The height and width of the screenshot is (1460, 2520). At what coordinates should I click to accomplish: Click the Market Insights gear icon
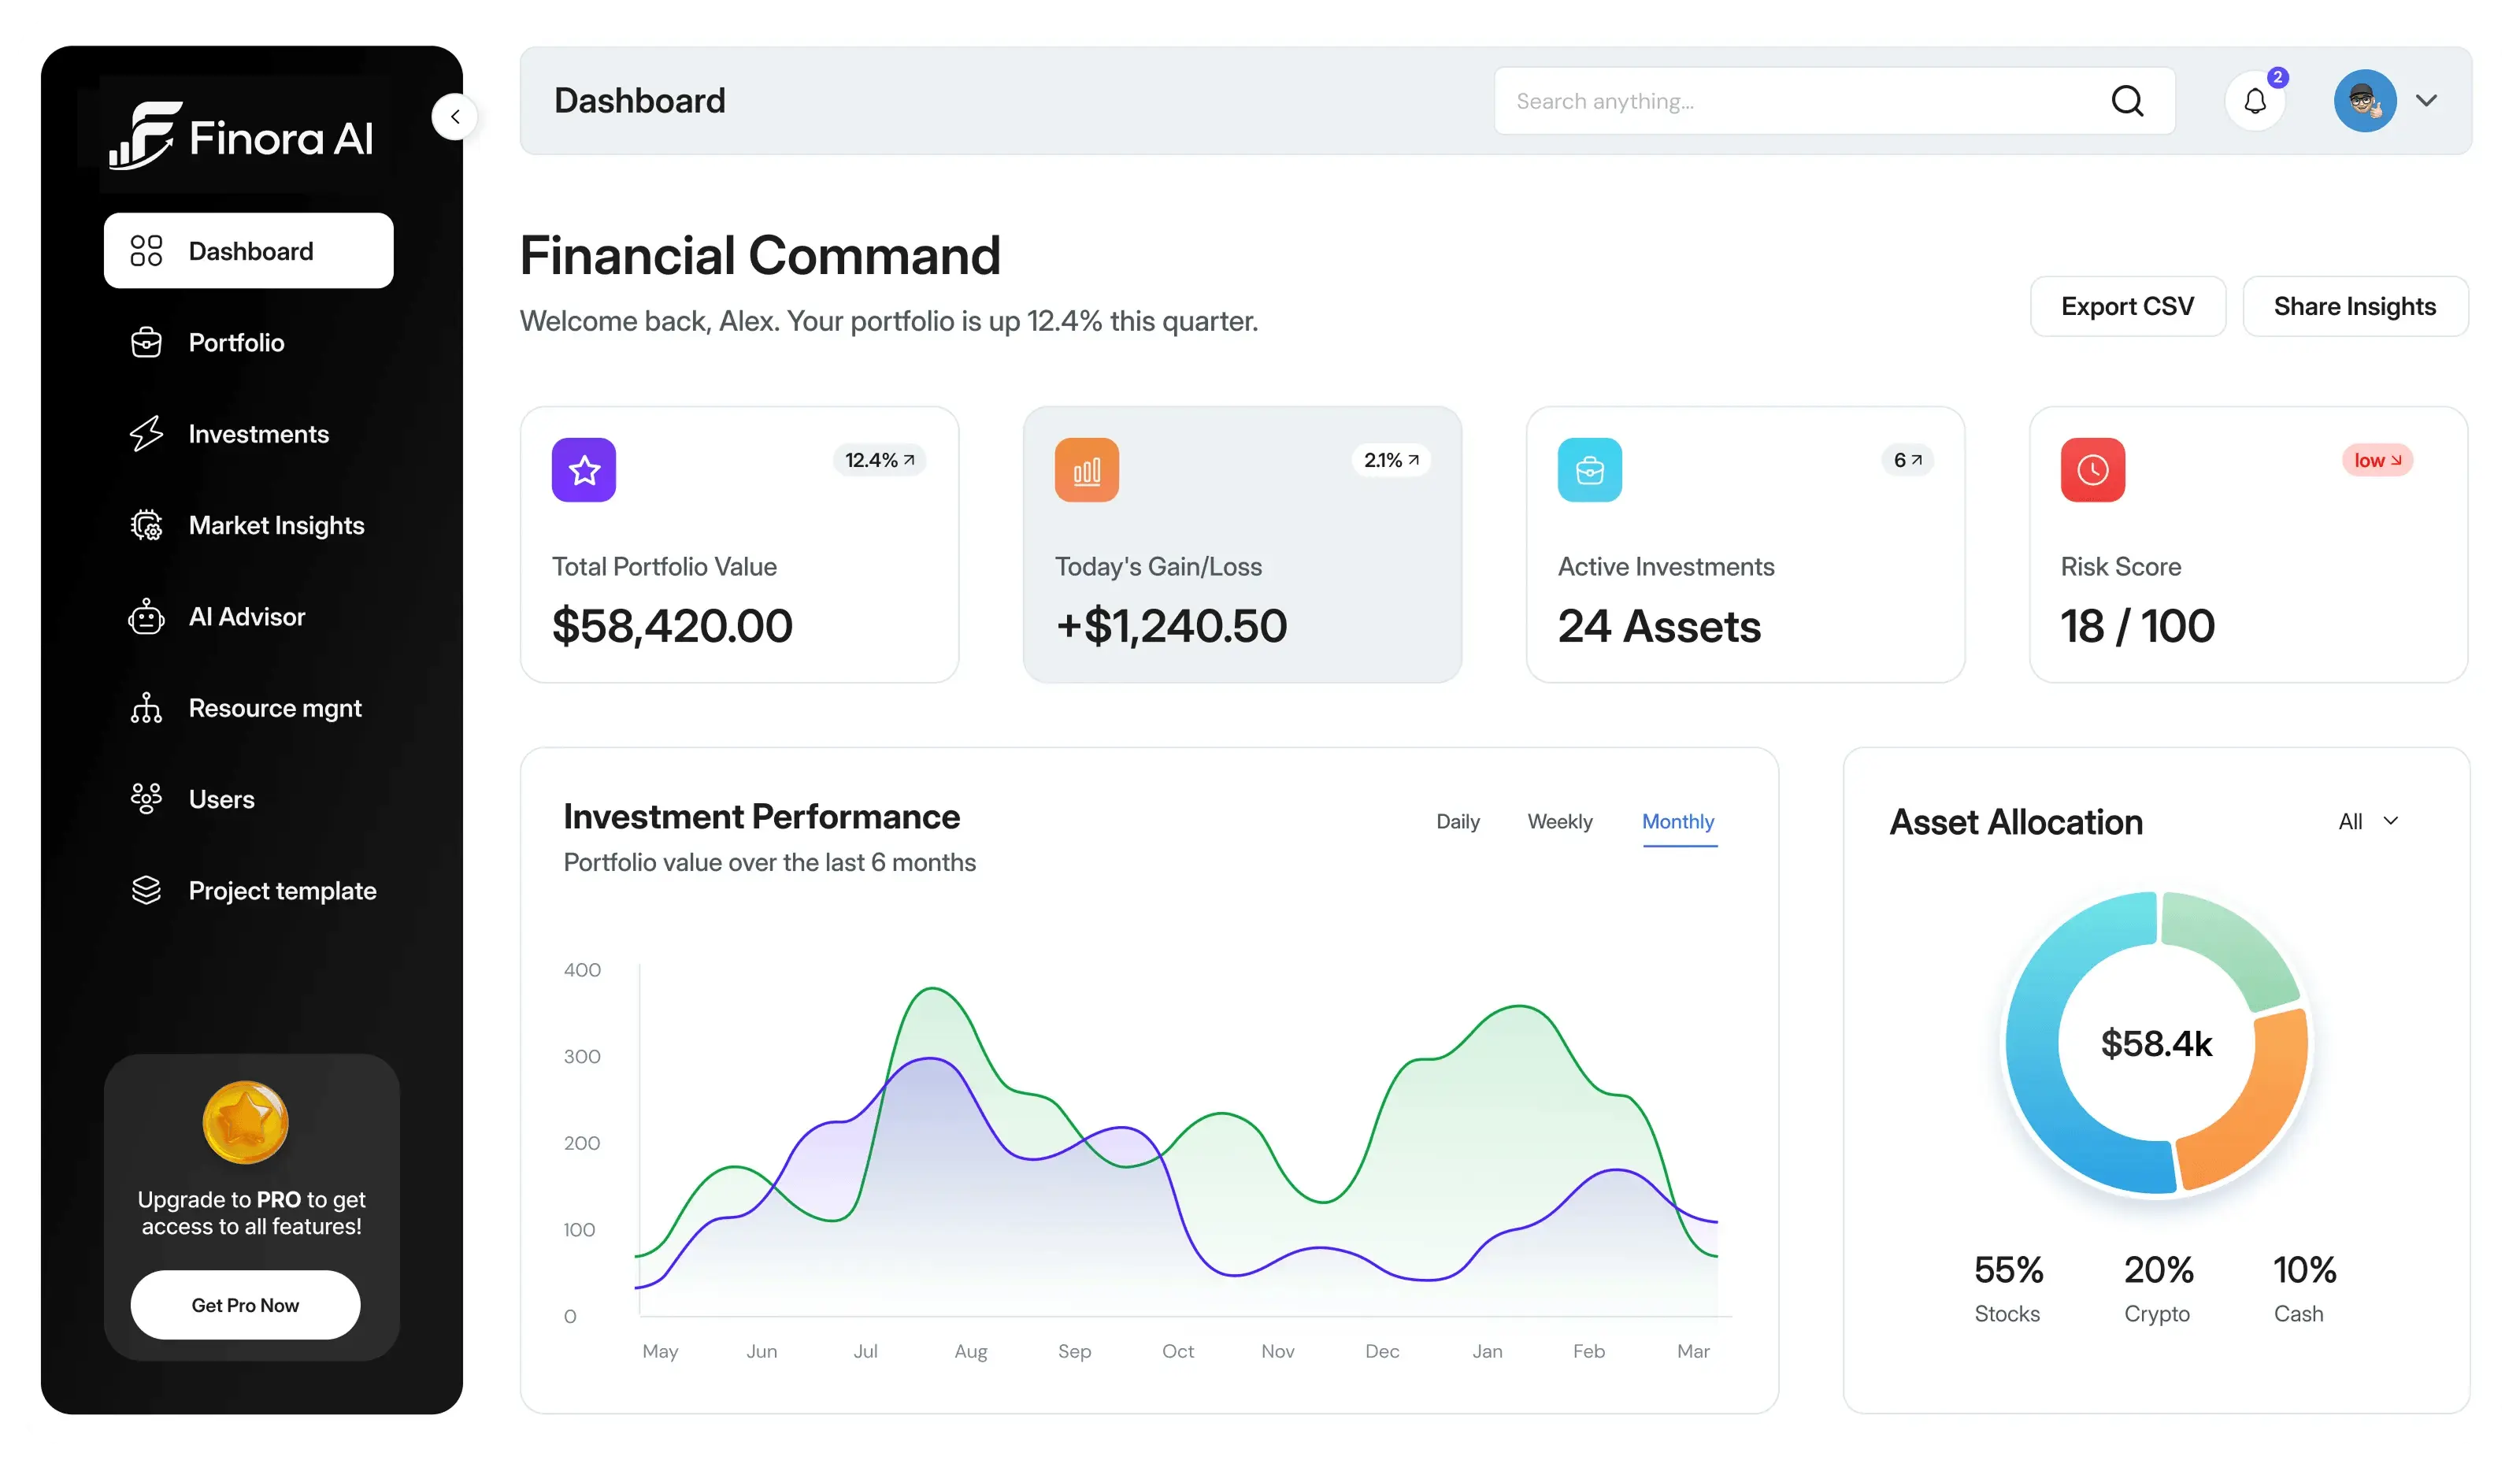146,525
